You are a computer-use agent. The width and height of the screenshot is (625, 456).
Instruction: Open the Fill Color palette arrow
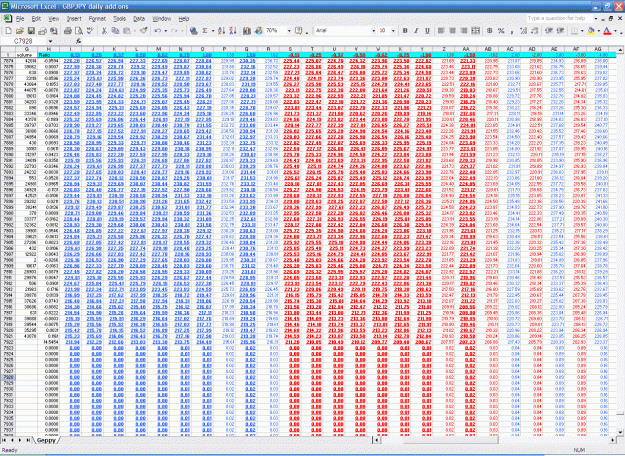599,31
